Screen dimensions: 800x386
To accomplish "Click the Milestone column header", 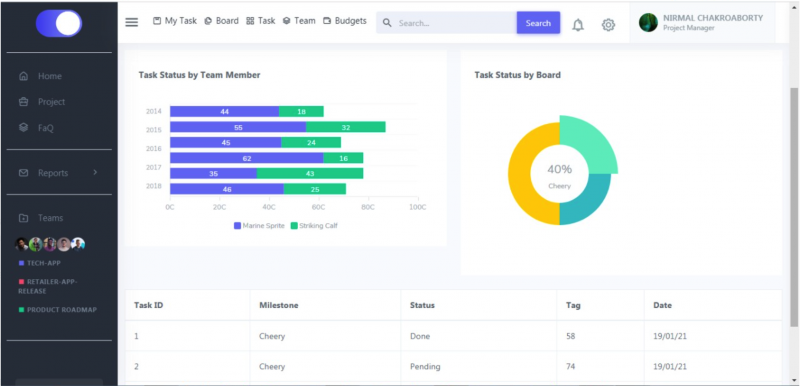I will pyautogui.click(x=279, y=305).
